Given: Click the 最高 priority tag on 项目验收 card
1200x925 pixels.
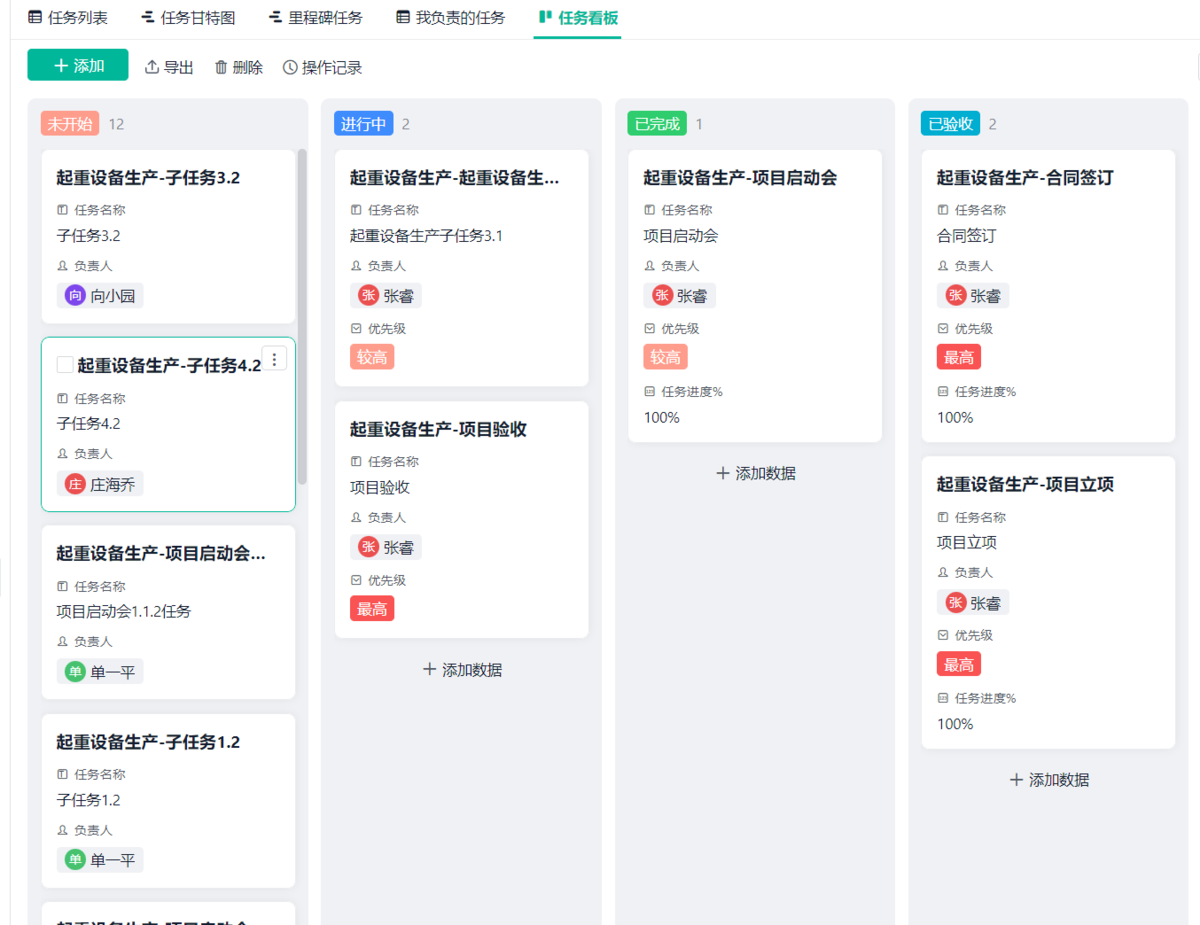Looking at the screenshot, I should [372, 607].
